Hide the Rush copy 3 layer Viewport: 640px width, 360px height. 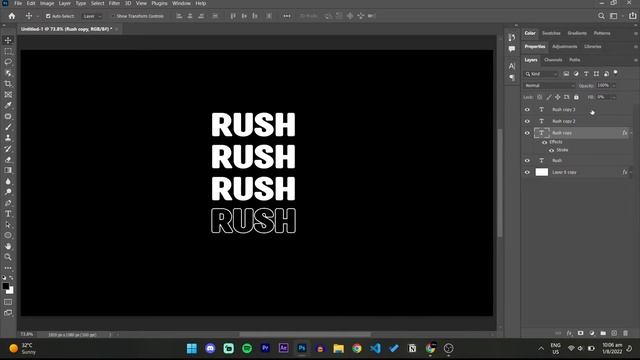point(527,109)
